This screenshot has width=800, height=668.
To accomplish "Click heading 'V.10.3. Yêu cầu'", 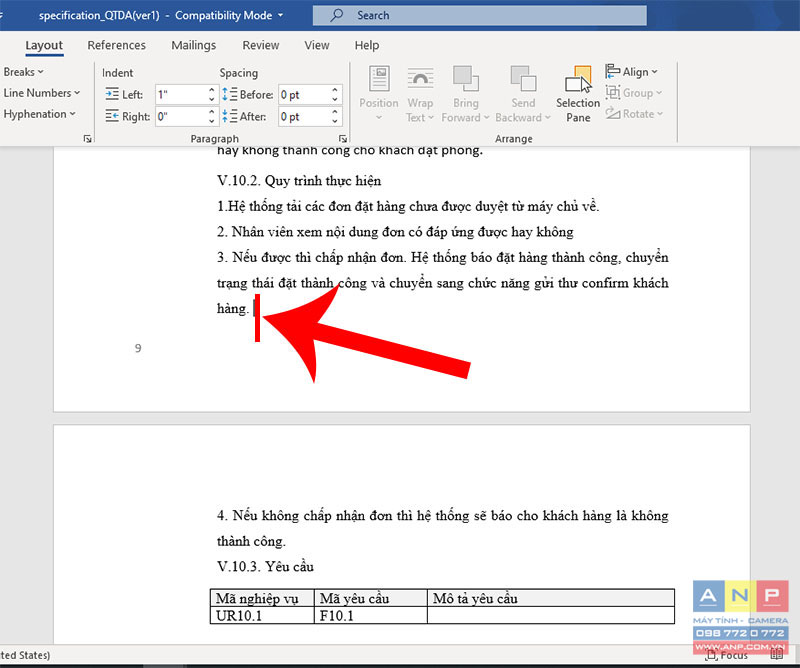I will [x=265, y=566].
